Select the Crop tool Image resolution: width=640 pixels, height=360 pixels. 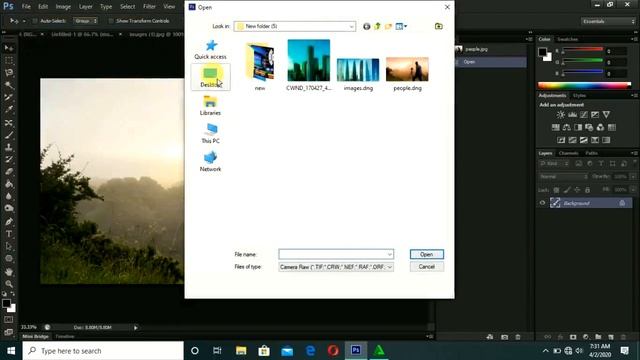click(9, 97)
